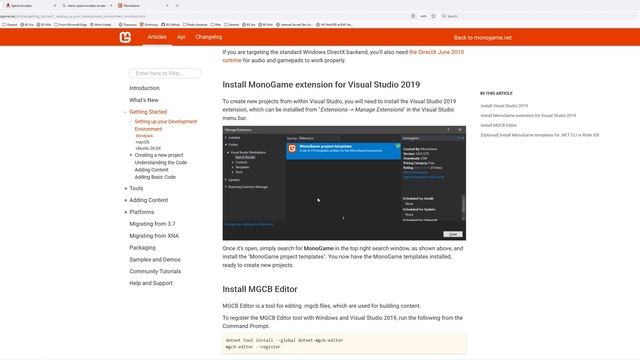Open the Api tab

coord(181,37)
